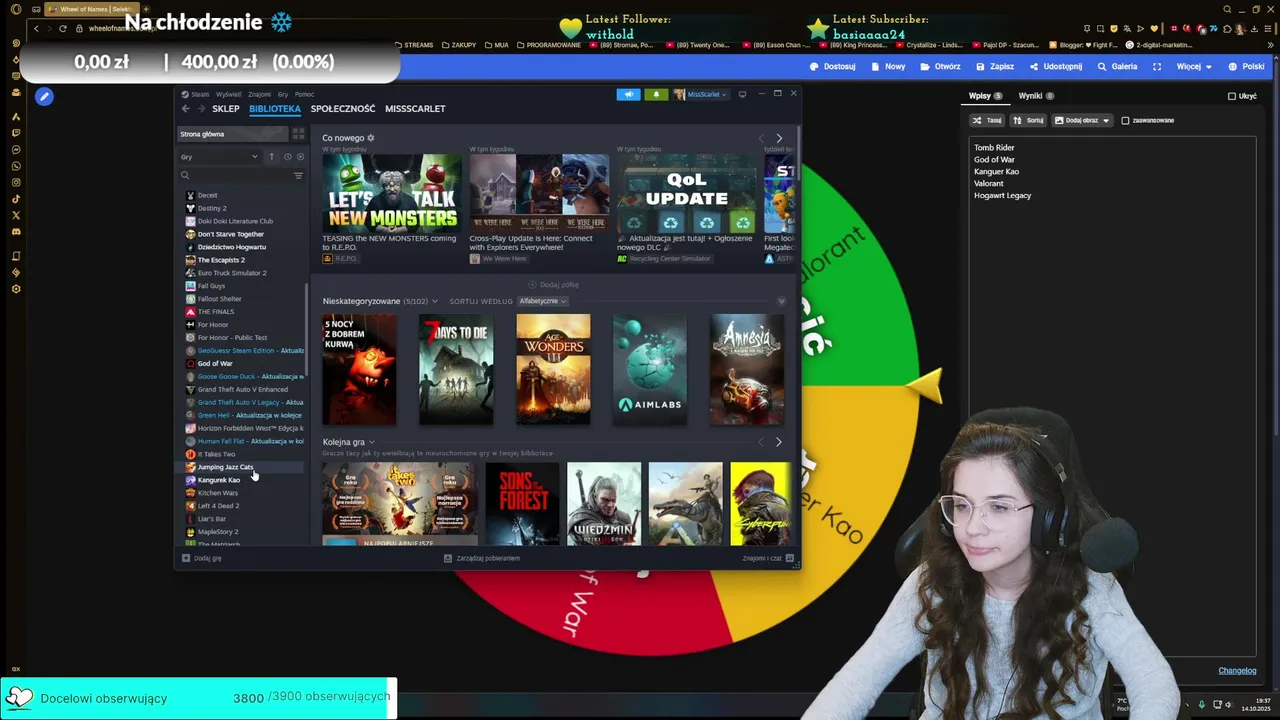Open the green Steam notifications bell
1280x720 pixels.
[656, 94]
